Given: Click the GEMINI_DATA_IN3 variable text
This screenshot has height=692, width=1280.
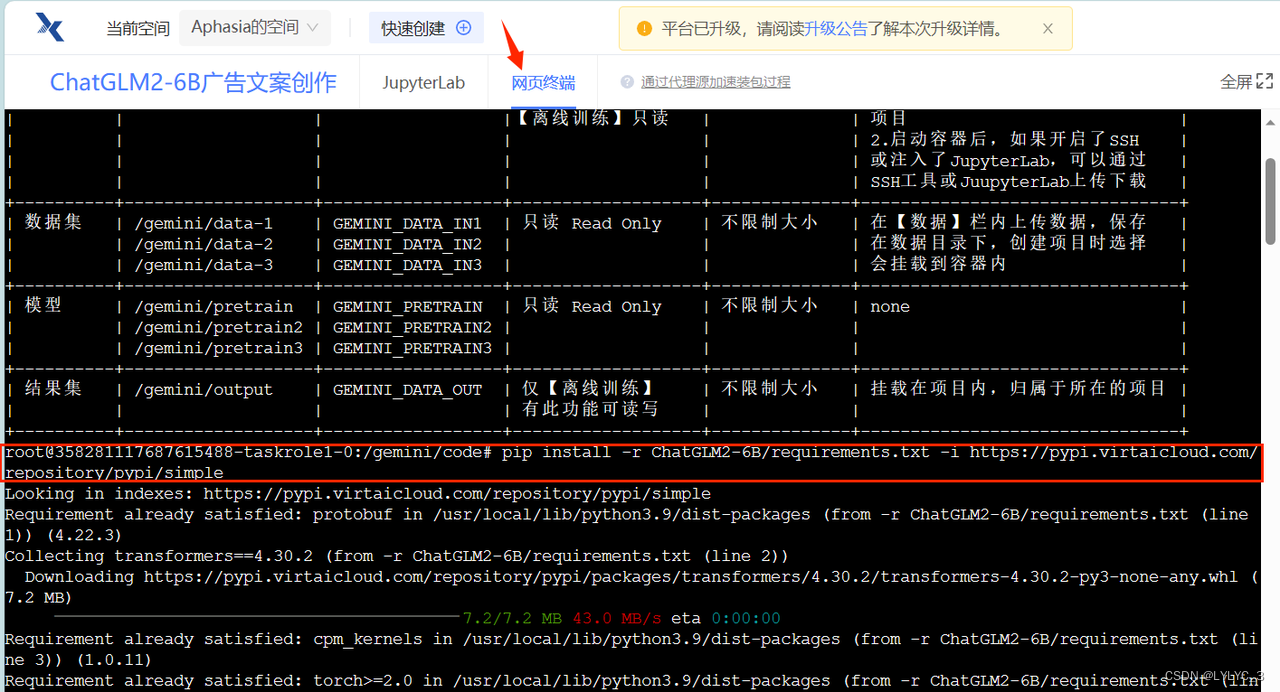Looking at the screenshot, I should [x=407, y=266].
